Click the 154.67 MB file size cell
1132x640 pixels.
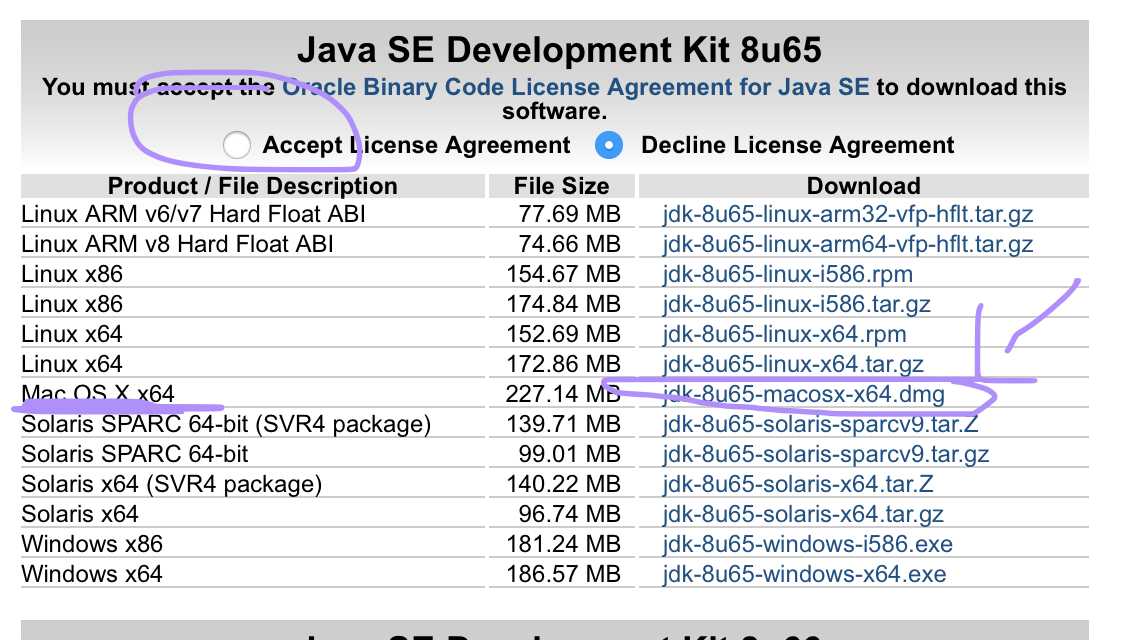(563, 274)
